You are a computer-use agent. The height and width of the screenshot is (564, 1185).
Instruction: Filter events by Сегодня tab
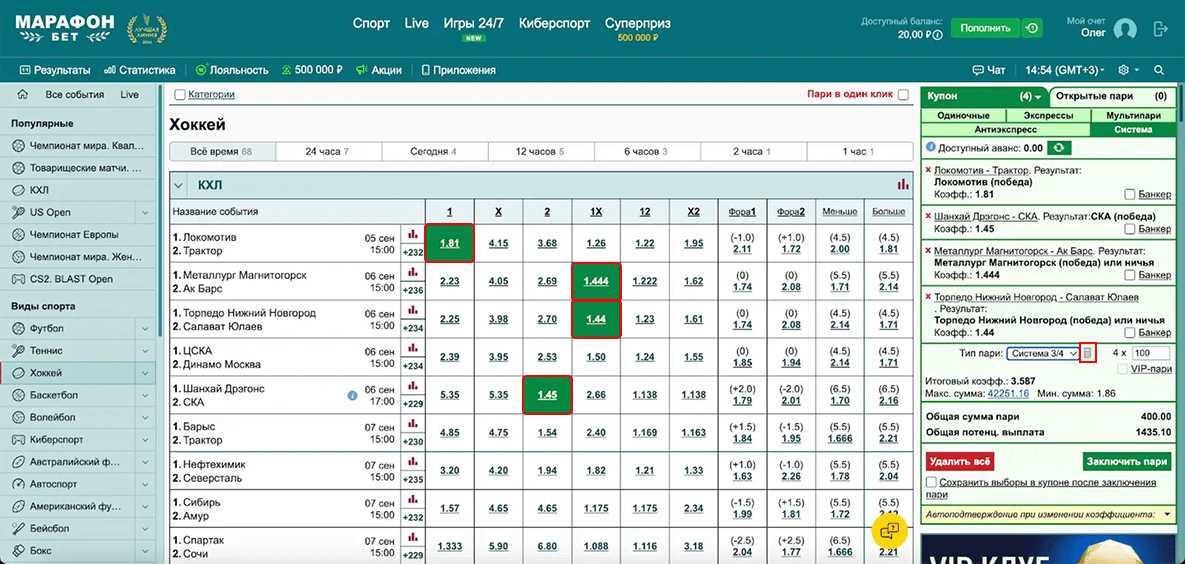point(434,151)
